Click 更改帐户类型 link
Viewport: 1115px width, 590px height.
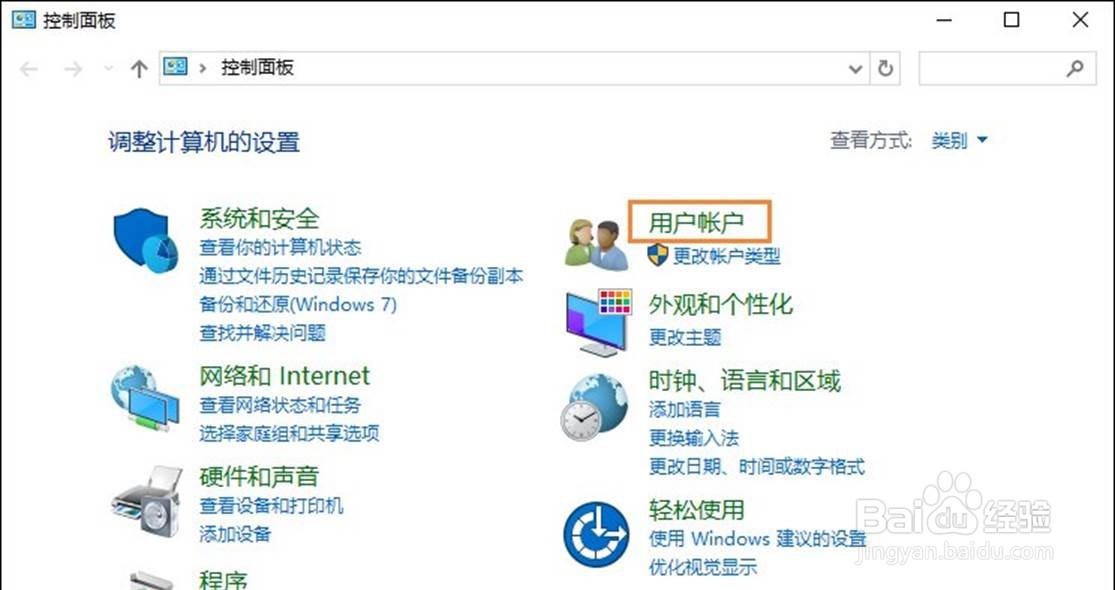726,256
